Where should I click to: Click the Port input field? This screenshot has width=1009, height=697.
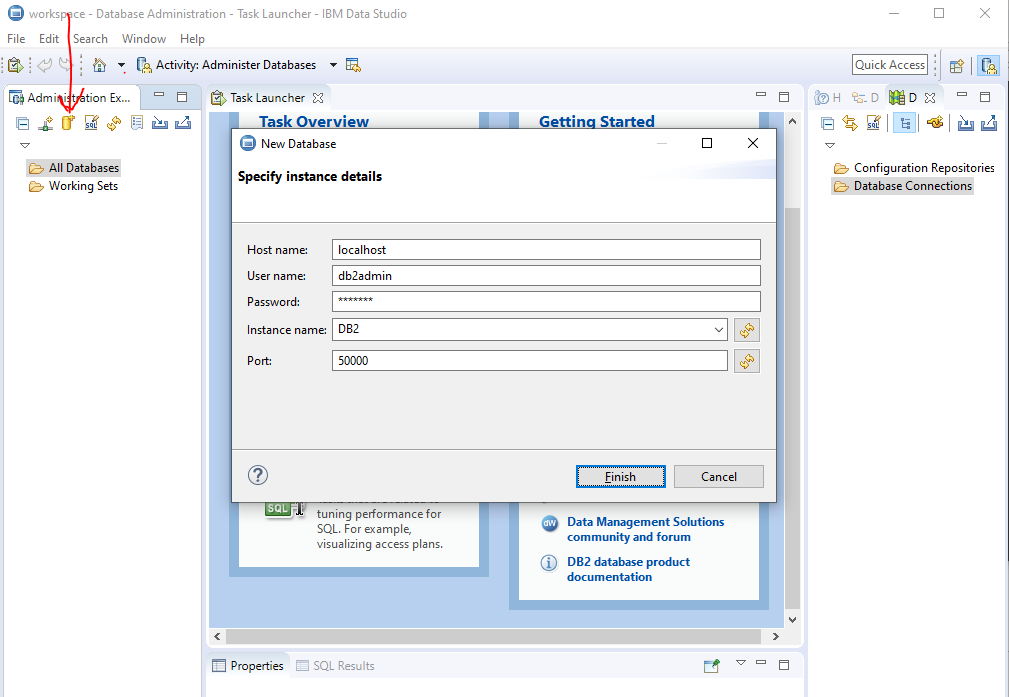tap(530, 360)
